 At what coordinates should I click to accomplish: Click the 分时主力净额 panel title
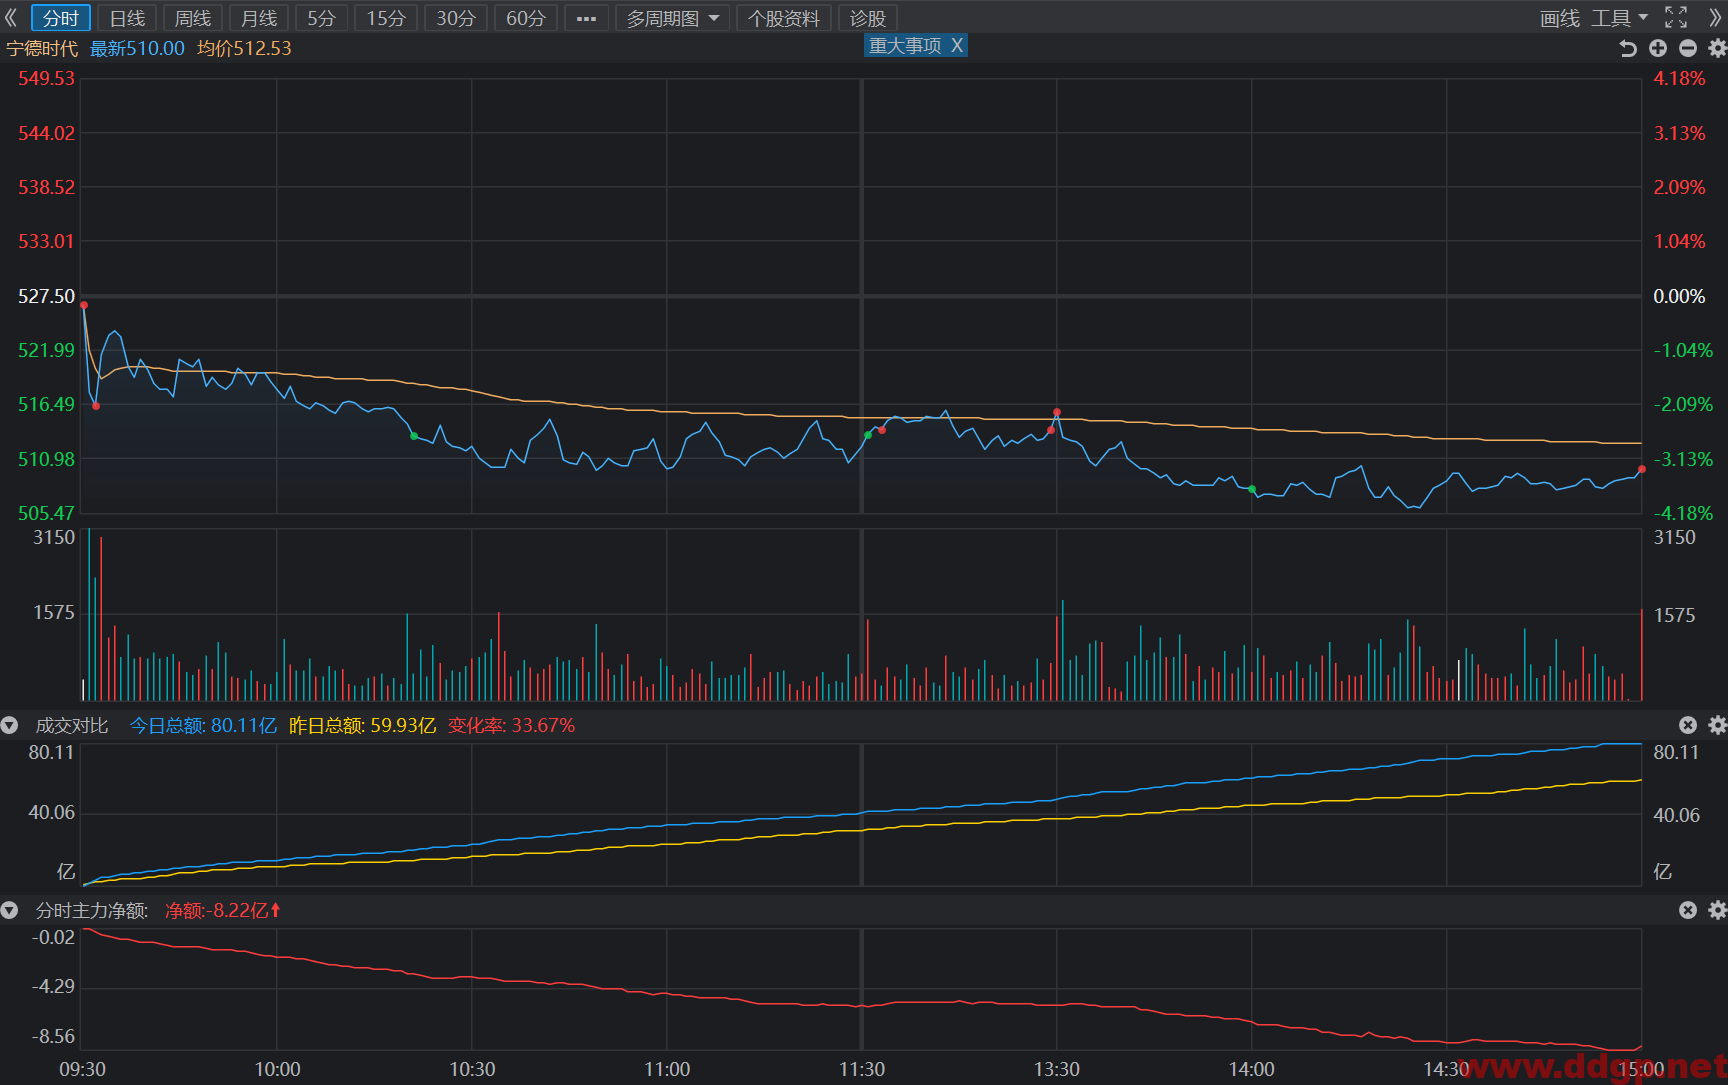point(92,910)
